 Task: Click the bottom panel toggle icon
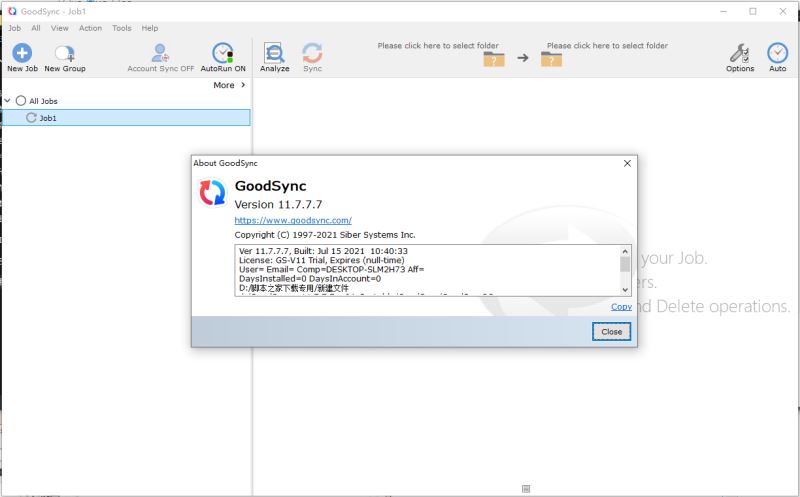[x=526, y=489]
